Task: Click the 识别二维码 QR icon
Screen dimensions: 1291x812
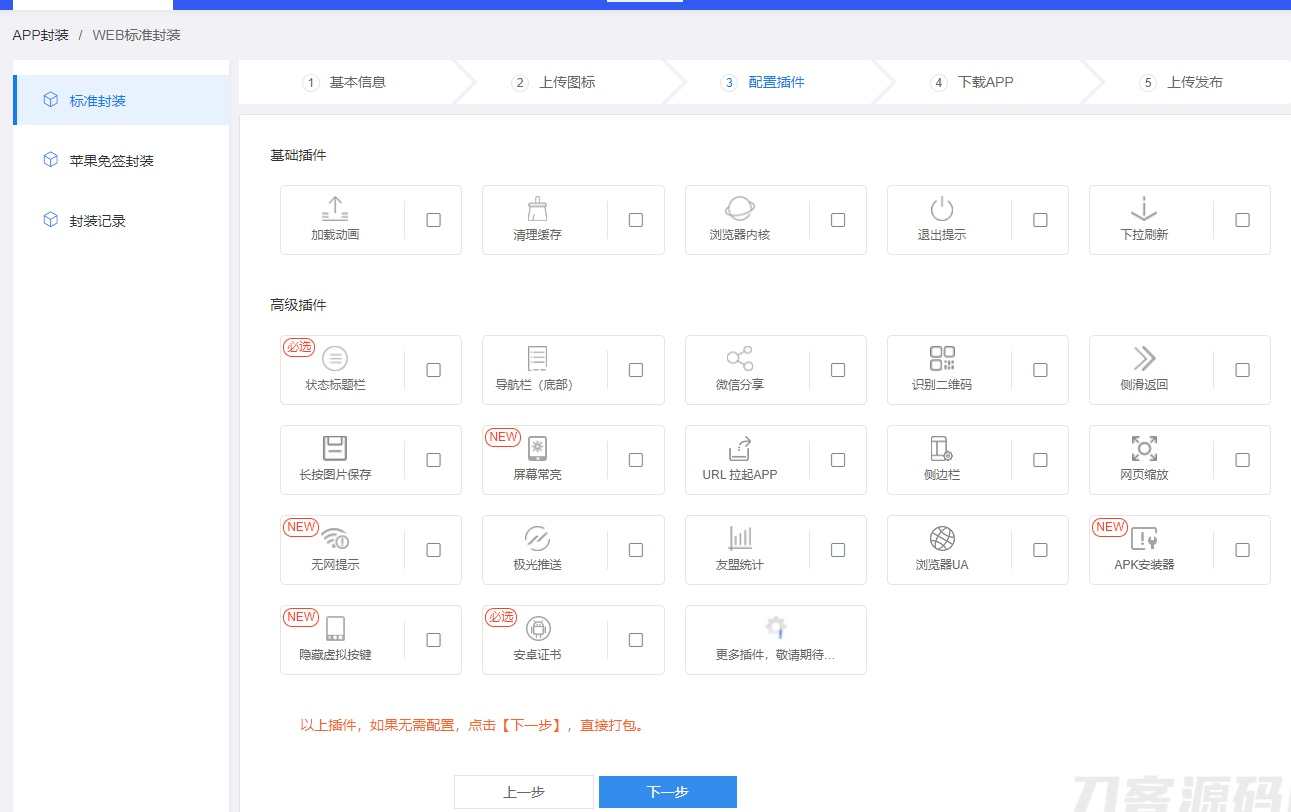Action: click(942, 358)
